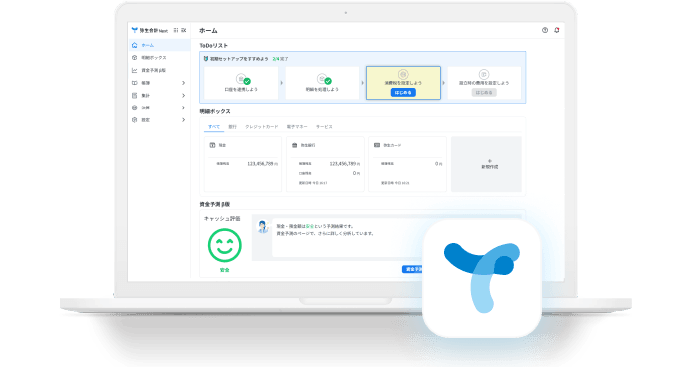Image resolution: width=693 pixels, height=367 pixels.
Task: Click the 新規作成 plus tile
Action: click(x=486, y=164)
